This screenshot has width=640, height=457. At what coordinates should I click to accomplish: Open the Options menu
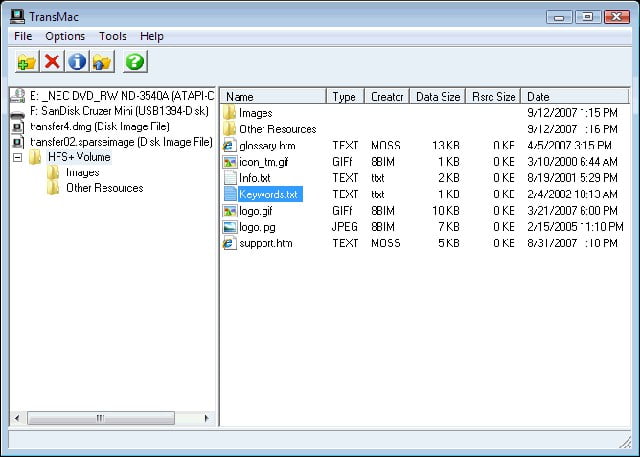pyautogui.click(x=65, y=36)
